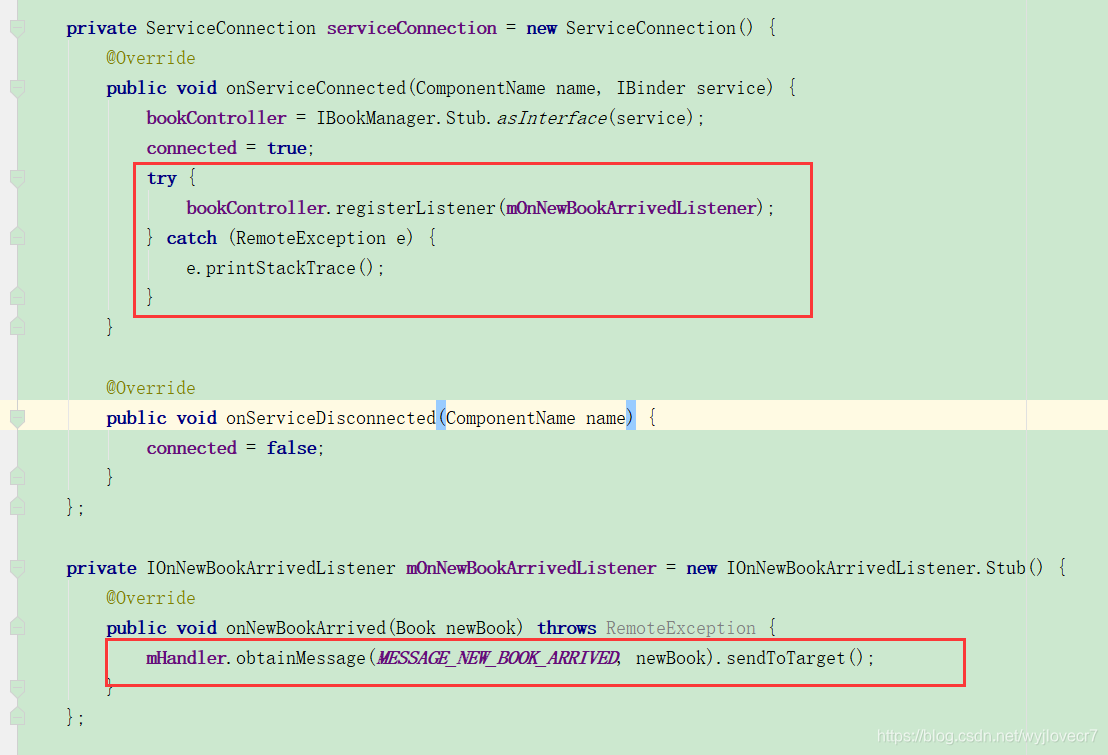Click the mHandler field reference
The image size is (1108, 755).
point(186,658)
